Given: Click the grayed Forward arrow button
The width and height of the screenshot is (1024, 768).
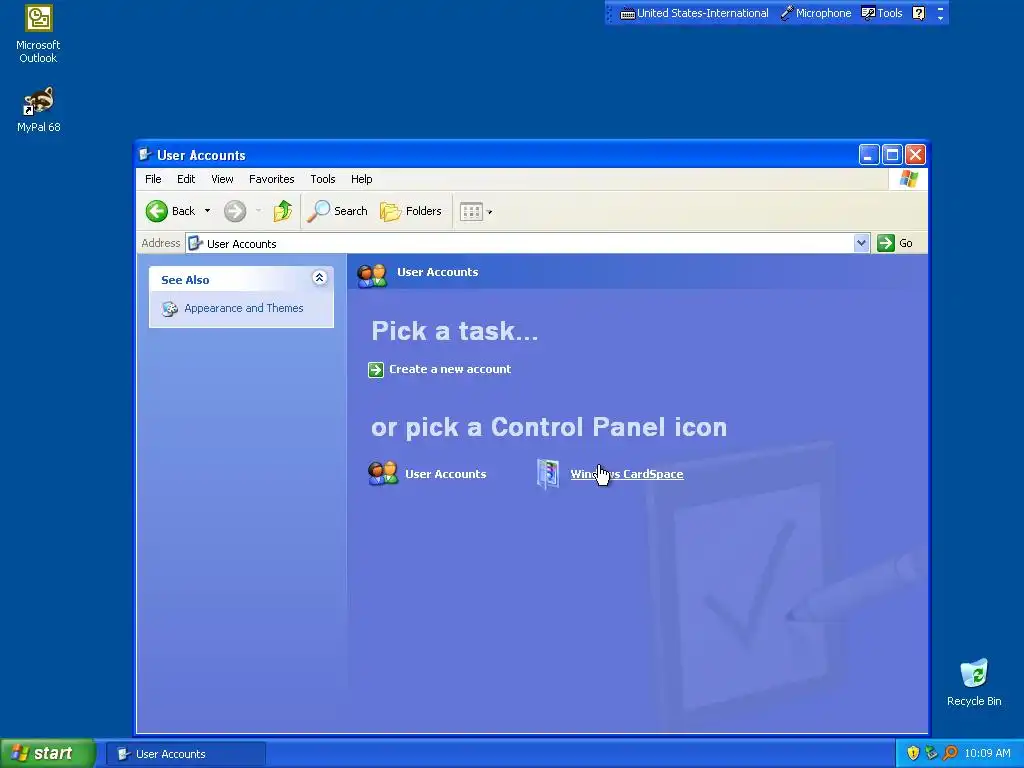Looking at the screenshot, I should tap(234, 211).
